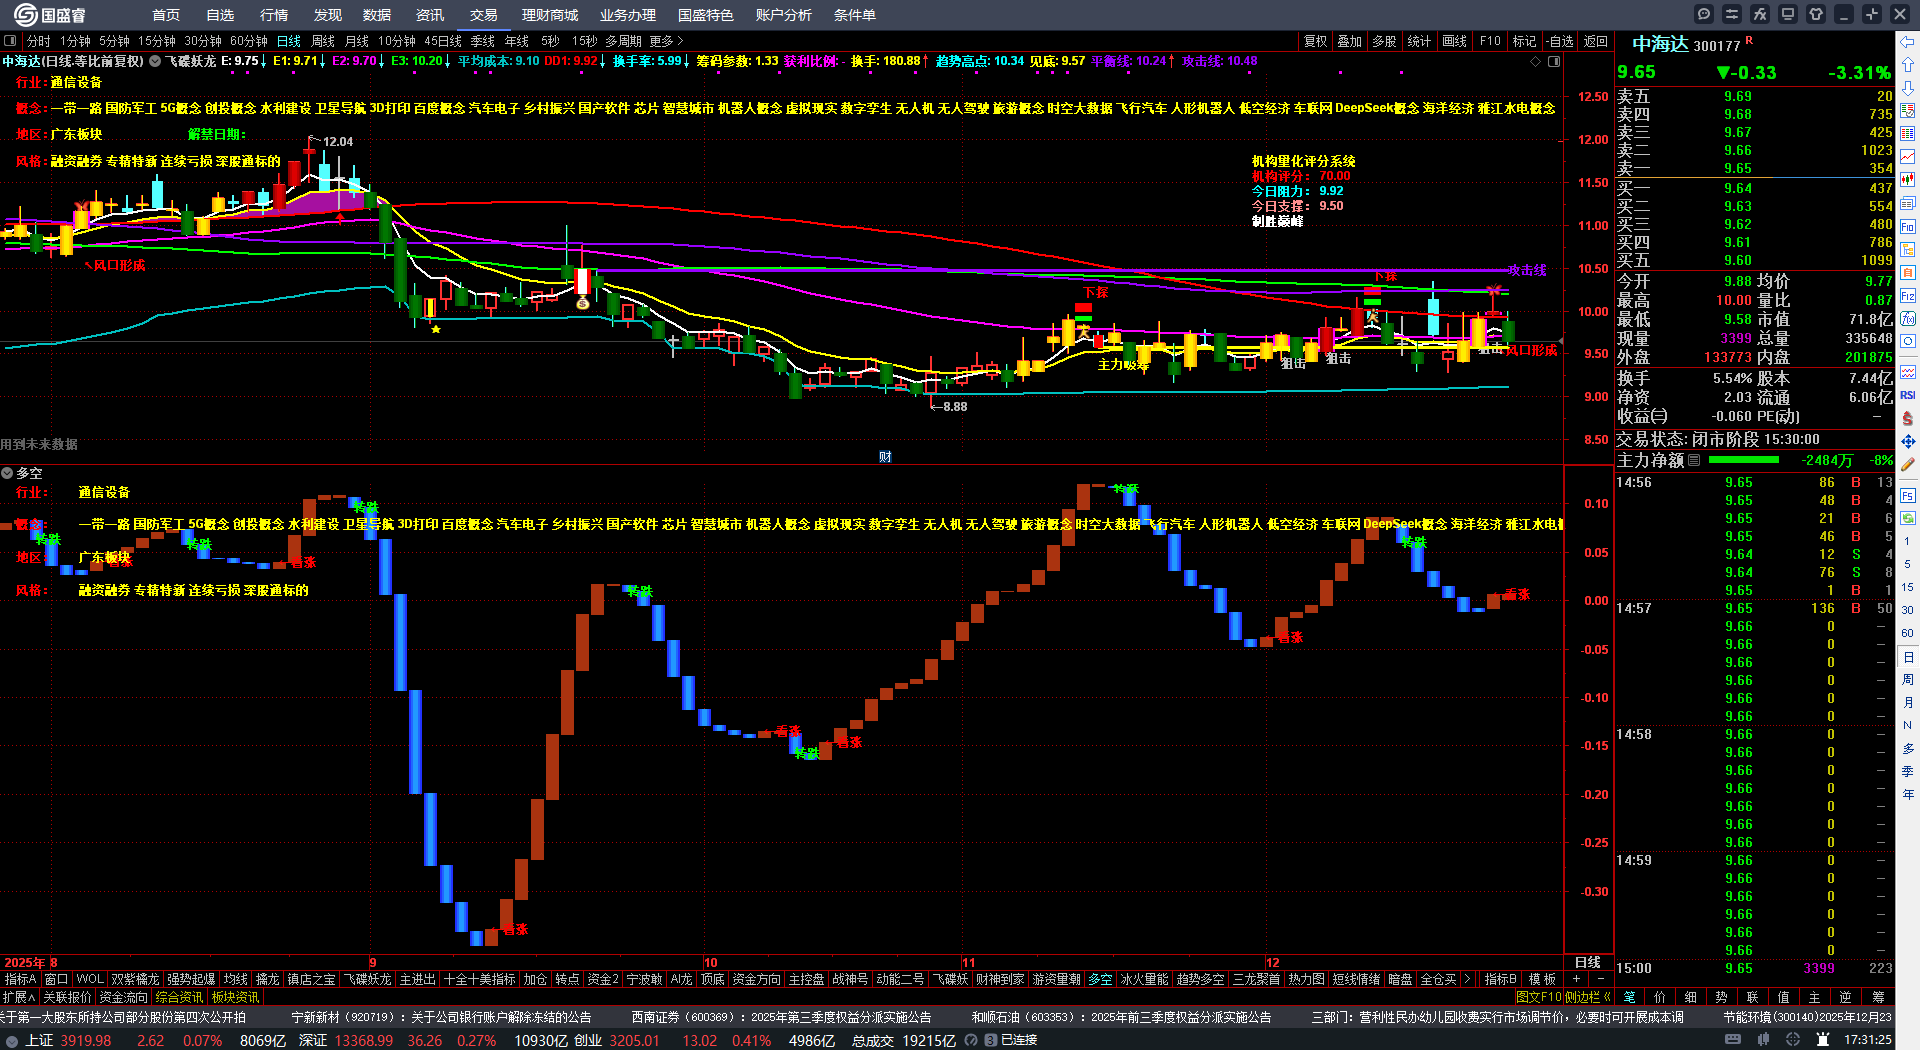Viewport: 1920px width, 1050px height.
Task: Open the 行情 menu
Action: (x=274, y=15)
